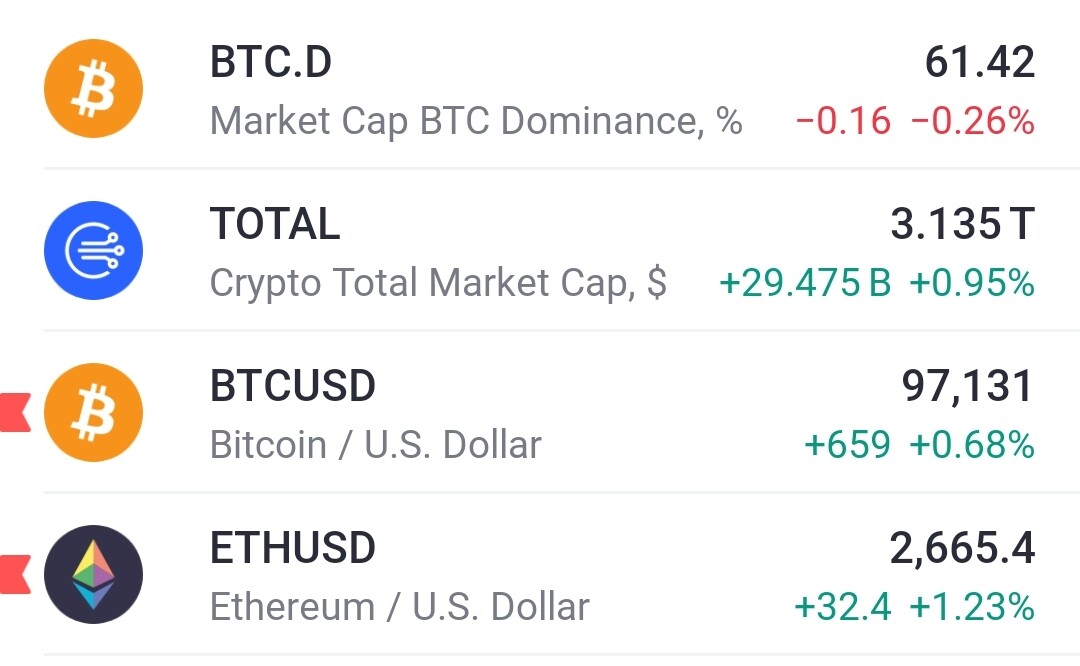
Task: Click the red flag beside BTCUSD
Action: (15, 413)
